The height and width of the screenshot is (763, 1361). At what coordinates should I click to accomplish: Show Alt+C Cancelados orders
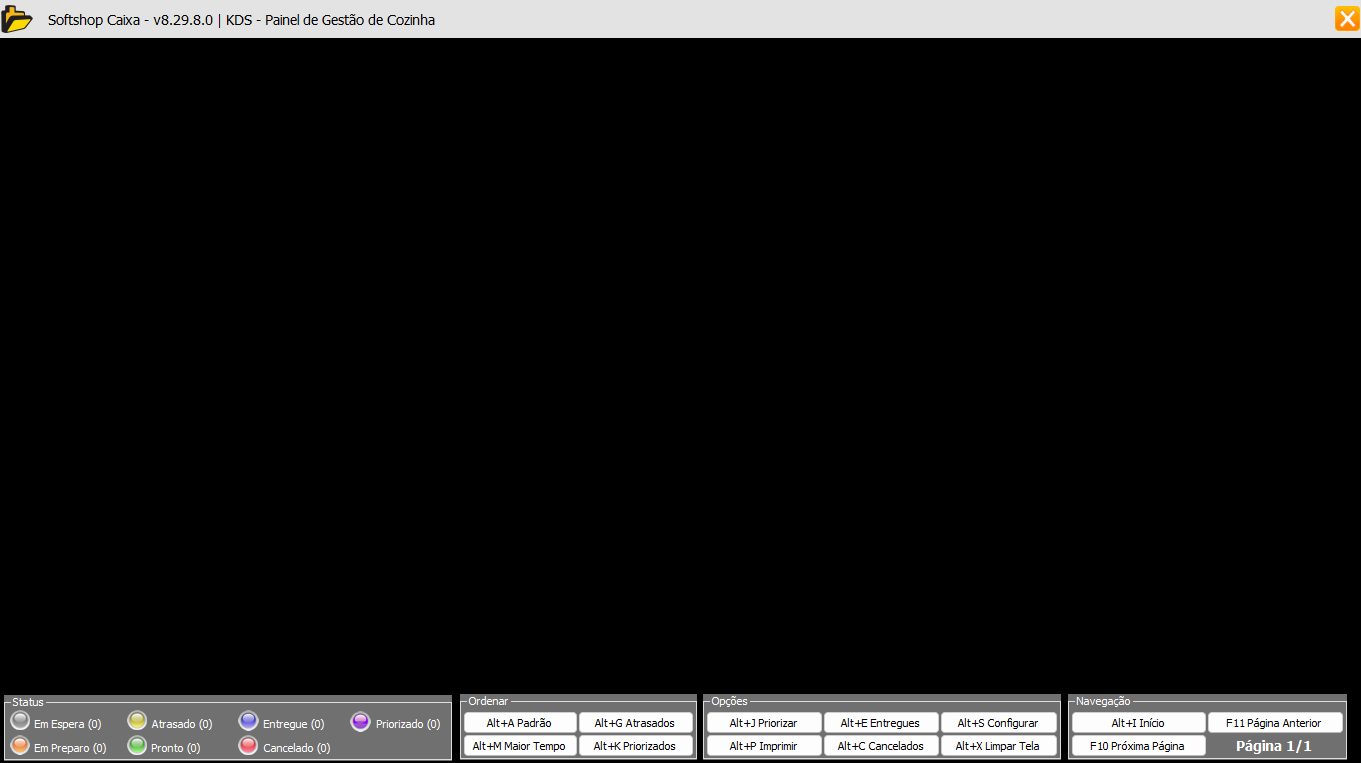(880, 746)
